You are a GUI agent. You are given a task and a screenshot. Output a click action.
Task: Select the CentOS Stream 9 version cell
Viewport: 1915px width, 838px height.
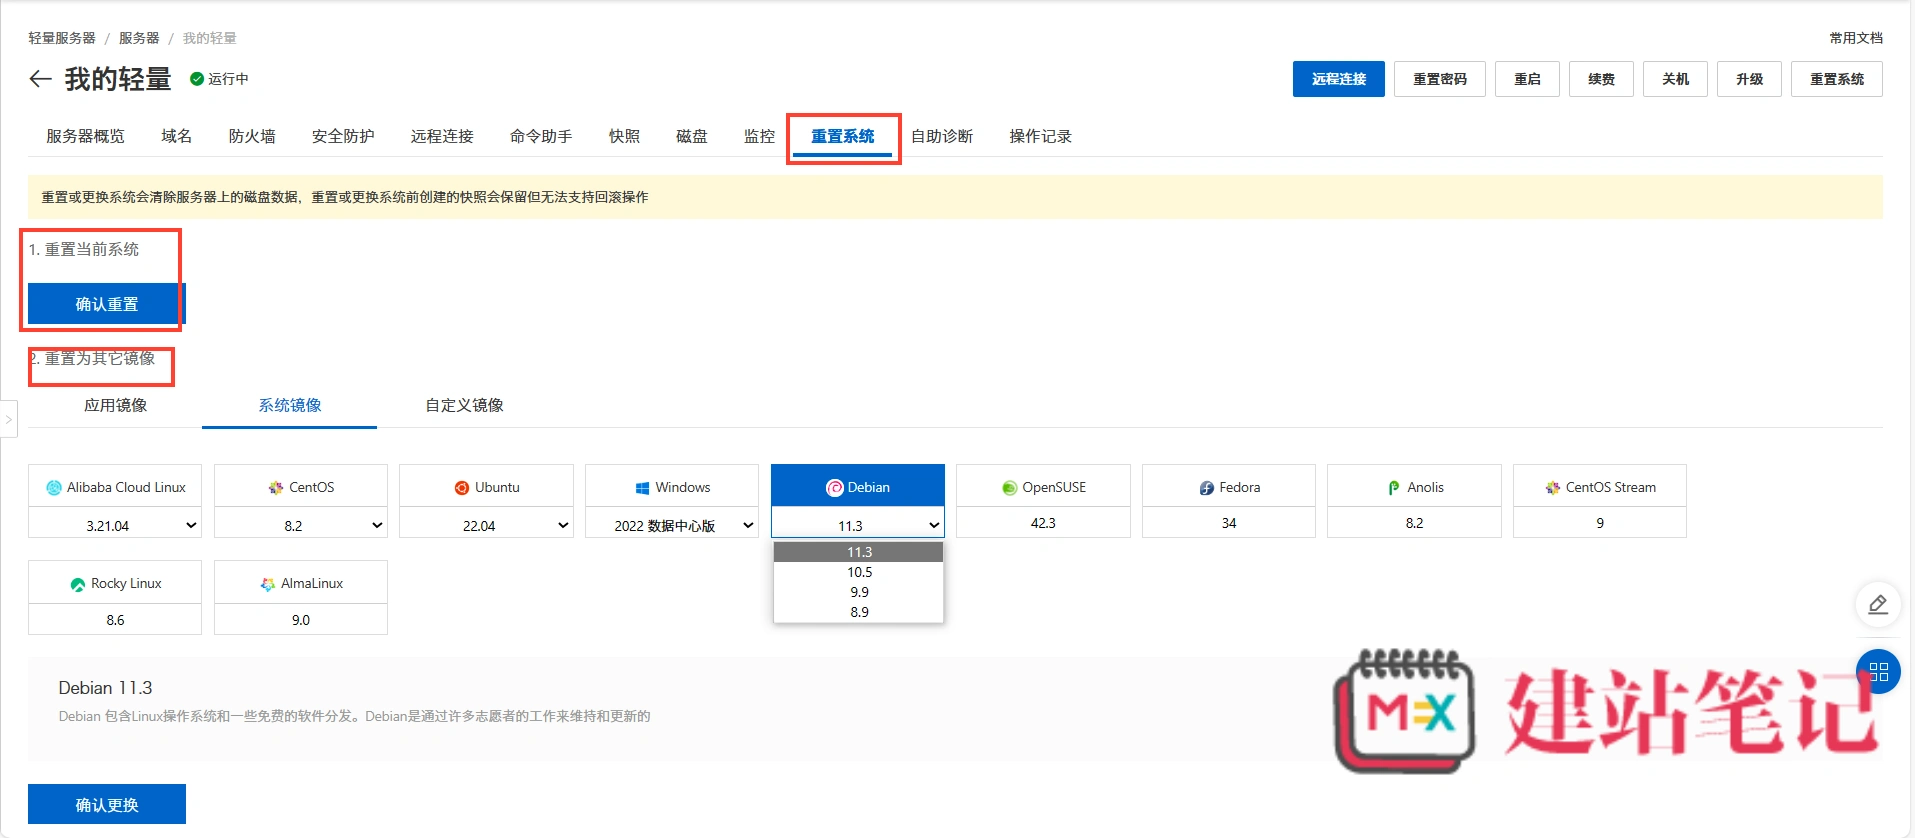pyautogui.click(x=1600, y=523)
